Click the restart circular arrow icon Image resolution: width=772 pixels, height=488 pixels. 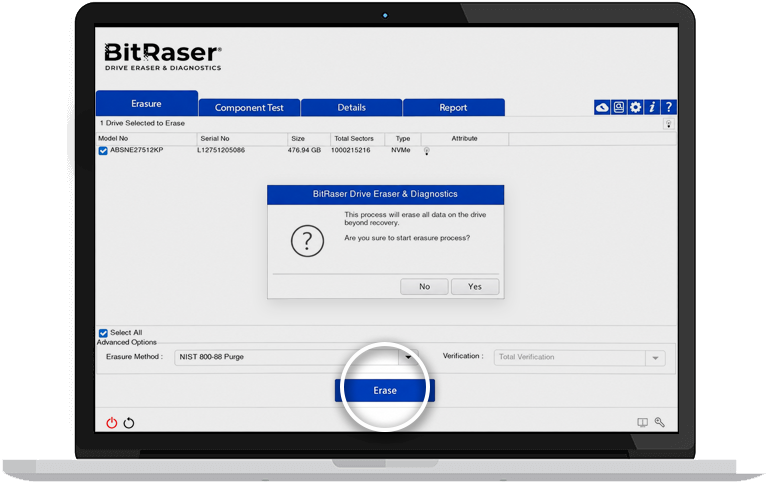(129, 423)
